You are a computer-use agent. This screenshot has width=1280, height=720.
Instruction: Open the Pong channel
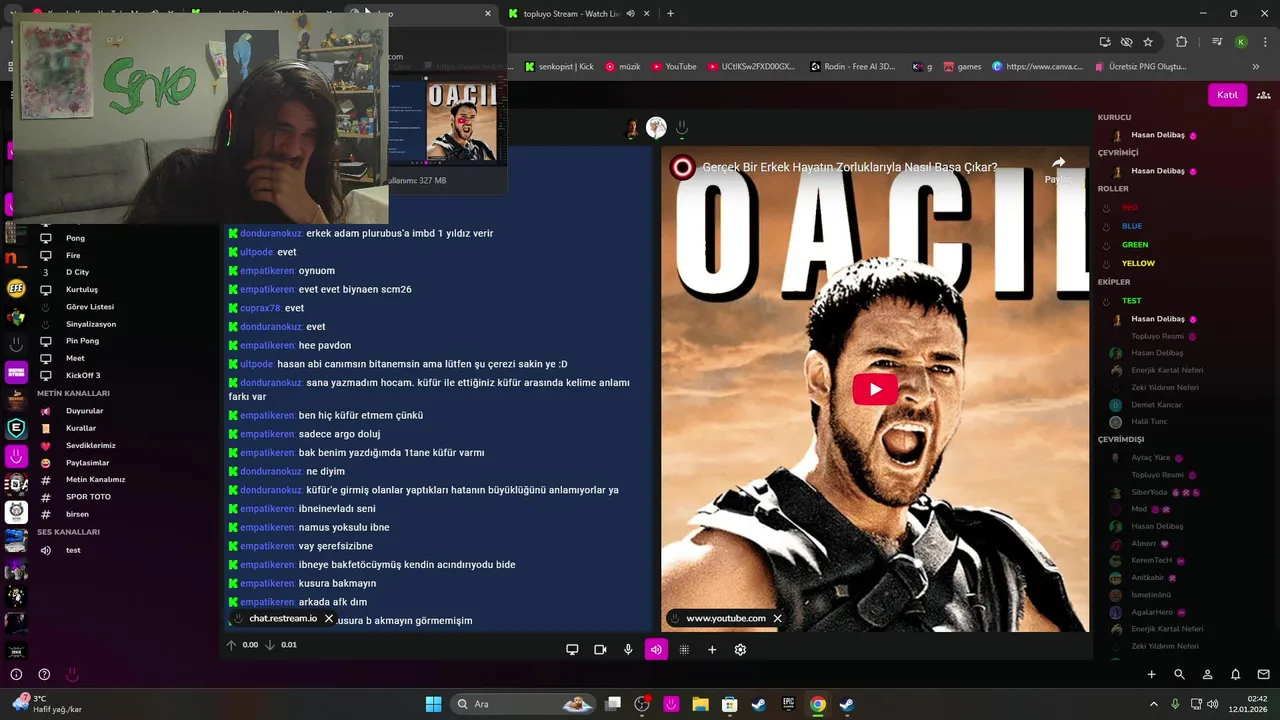click(x=75, y=238)
